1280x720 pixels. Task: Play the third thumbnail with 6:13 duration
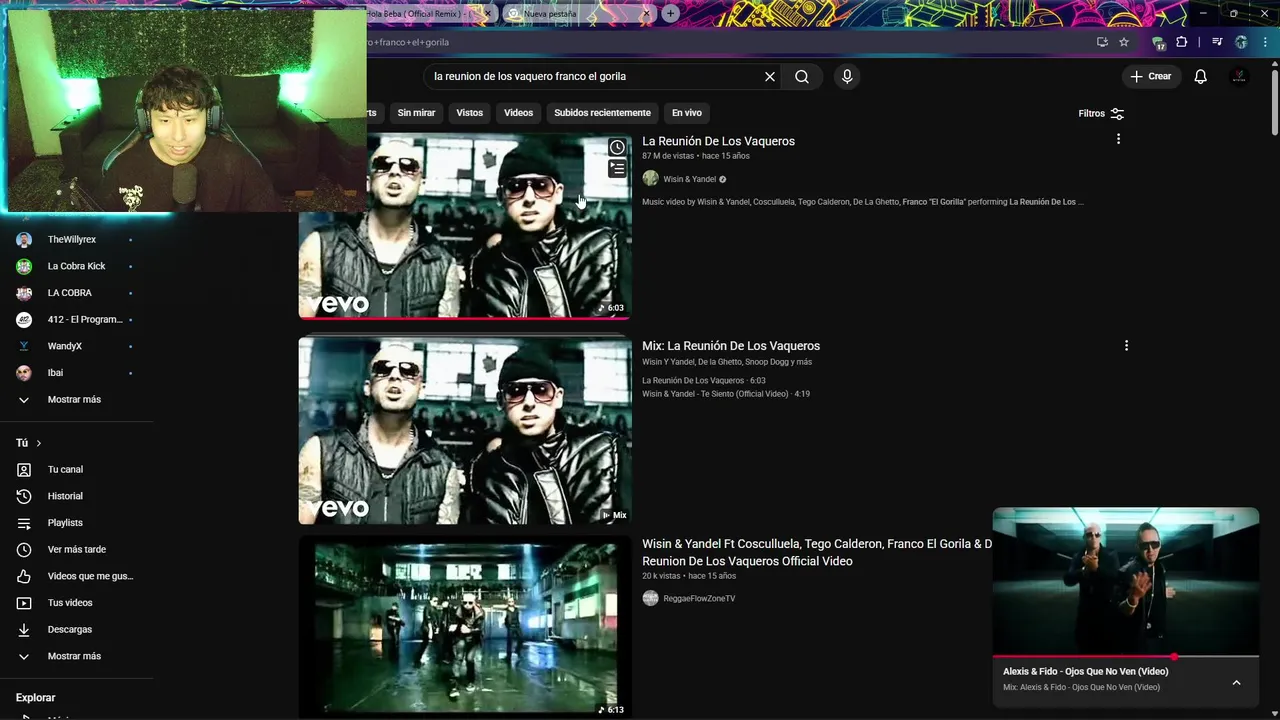tap(465, 629)
